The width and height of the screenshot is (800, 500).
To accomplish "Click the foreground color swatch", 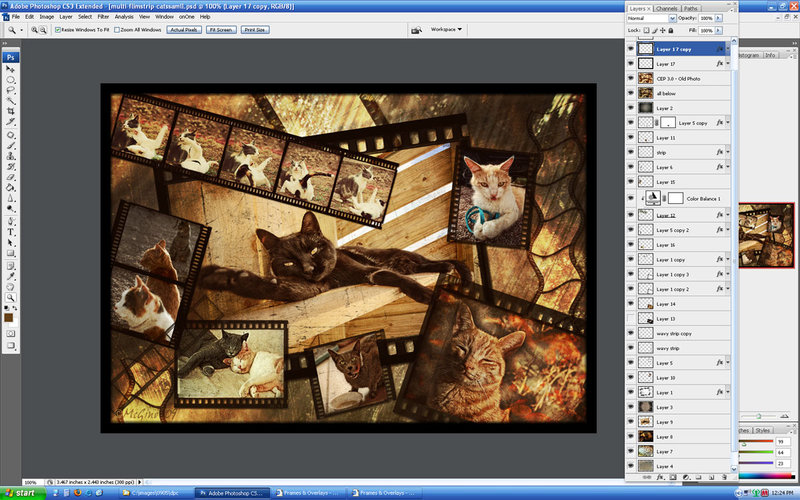I will [x=9, y=317].
